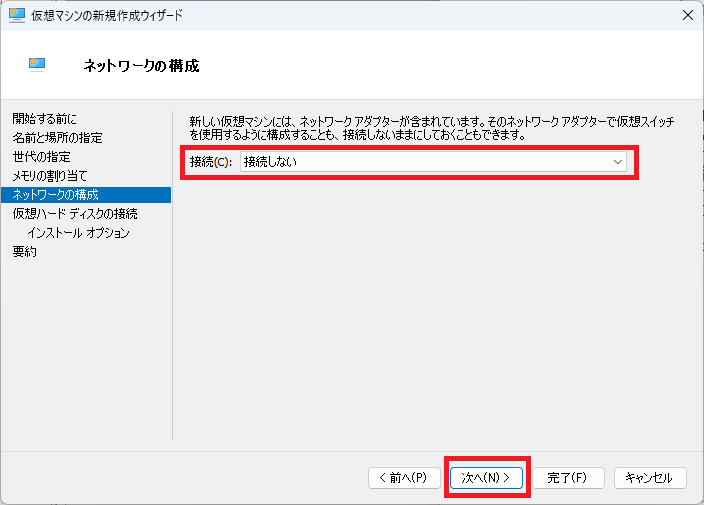
Task: Click the wizard icon in the title bar
Action: pyautogui.click(x=17, y=15)
